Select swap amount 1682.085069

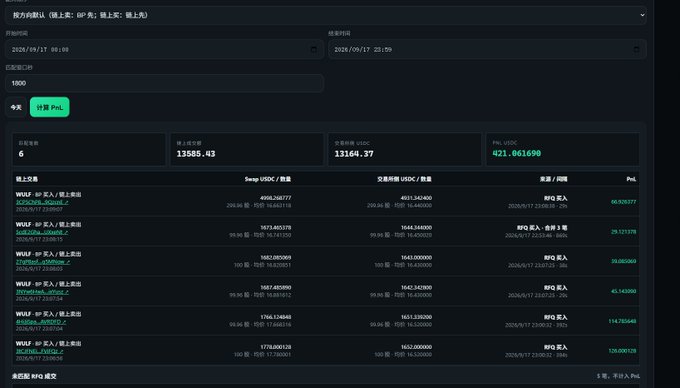point(275,258)
